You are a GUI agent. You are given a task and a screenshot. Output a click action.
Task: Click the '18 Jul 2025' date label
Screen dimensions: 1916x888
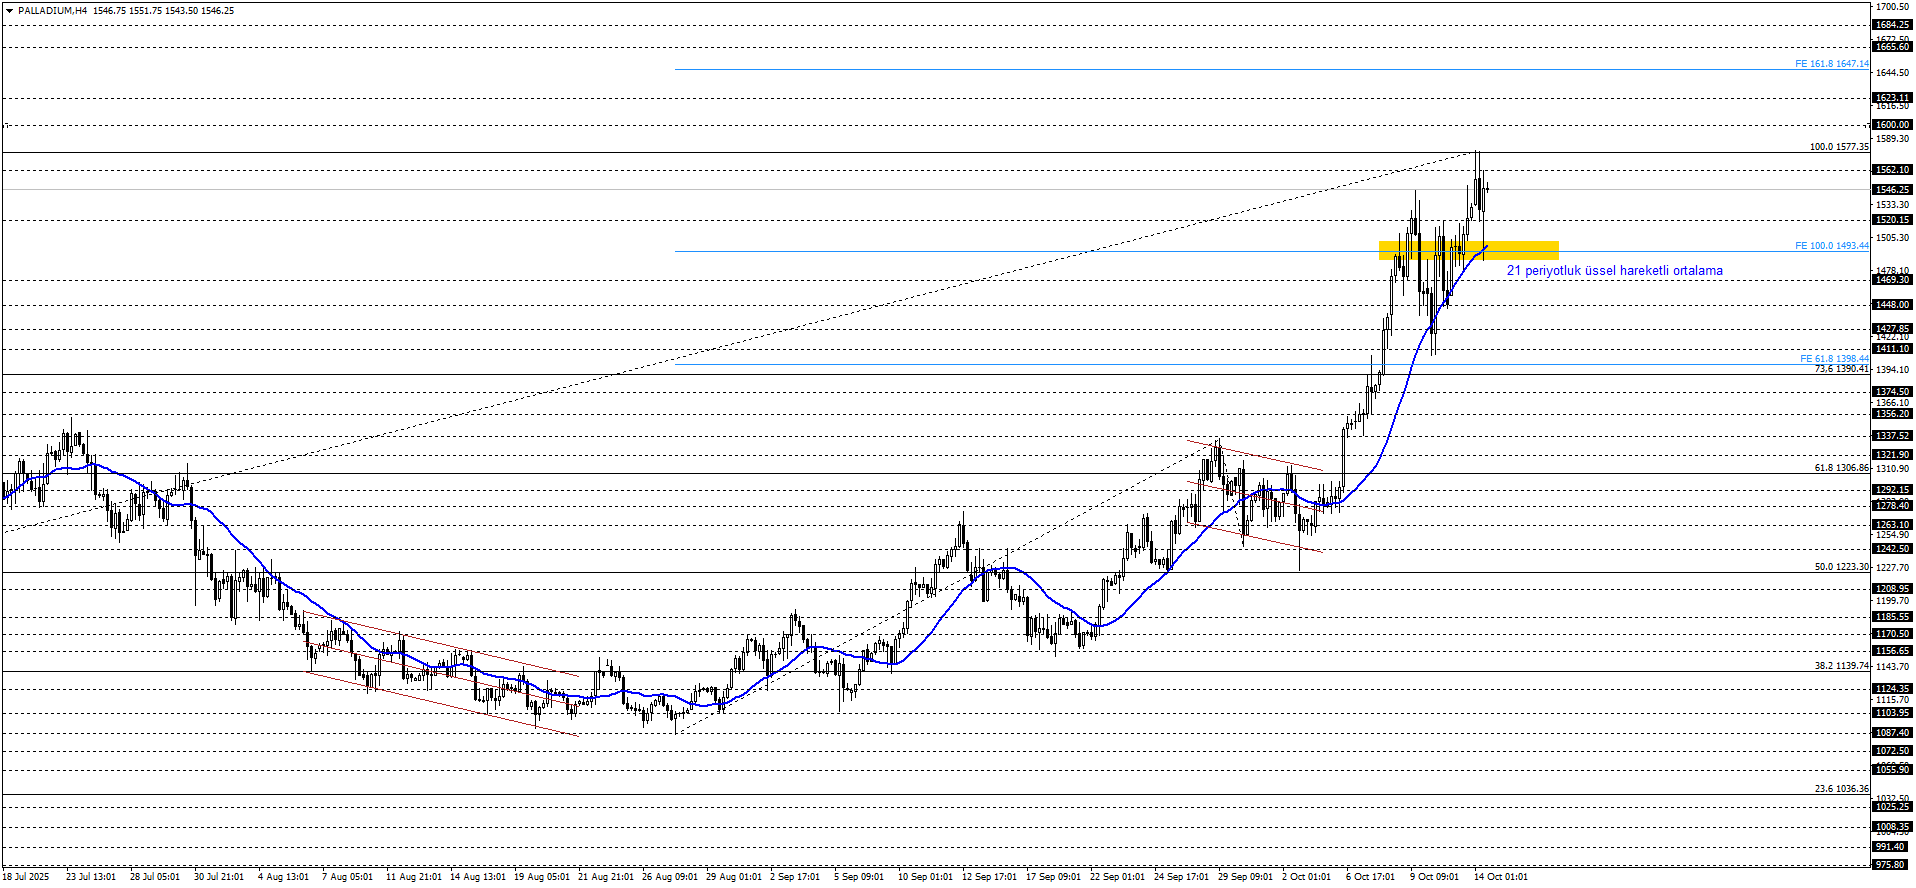click(25, 877)
